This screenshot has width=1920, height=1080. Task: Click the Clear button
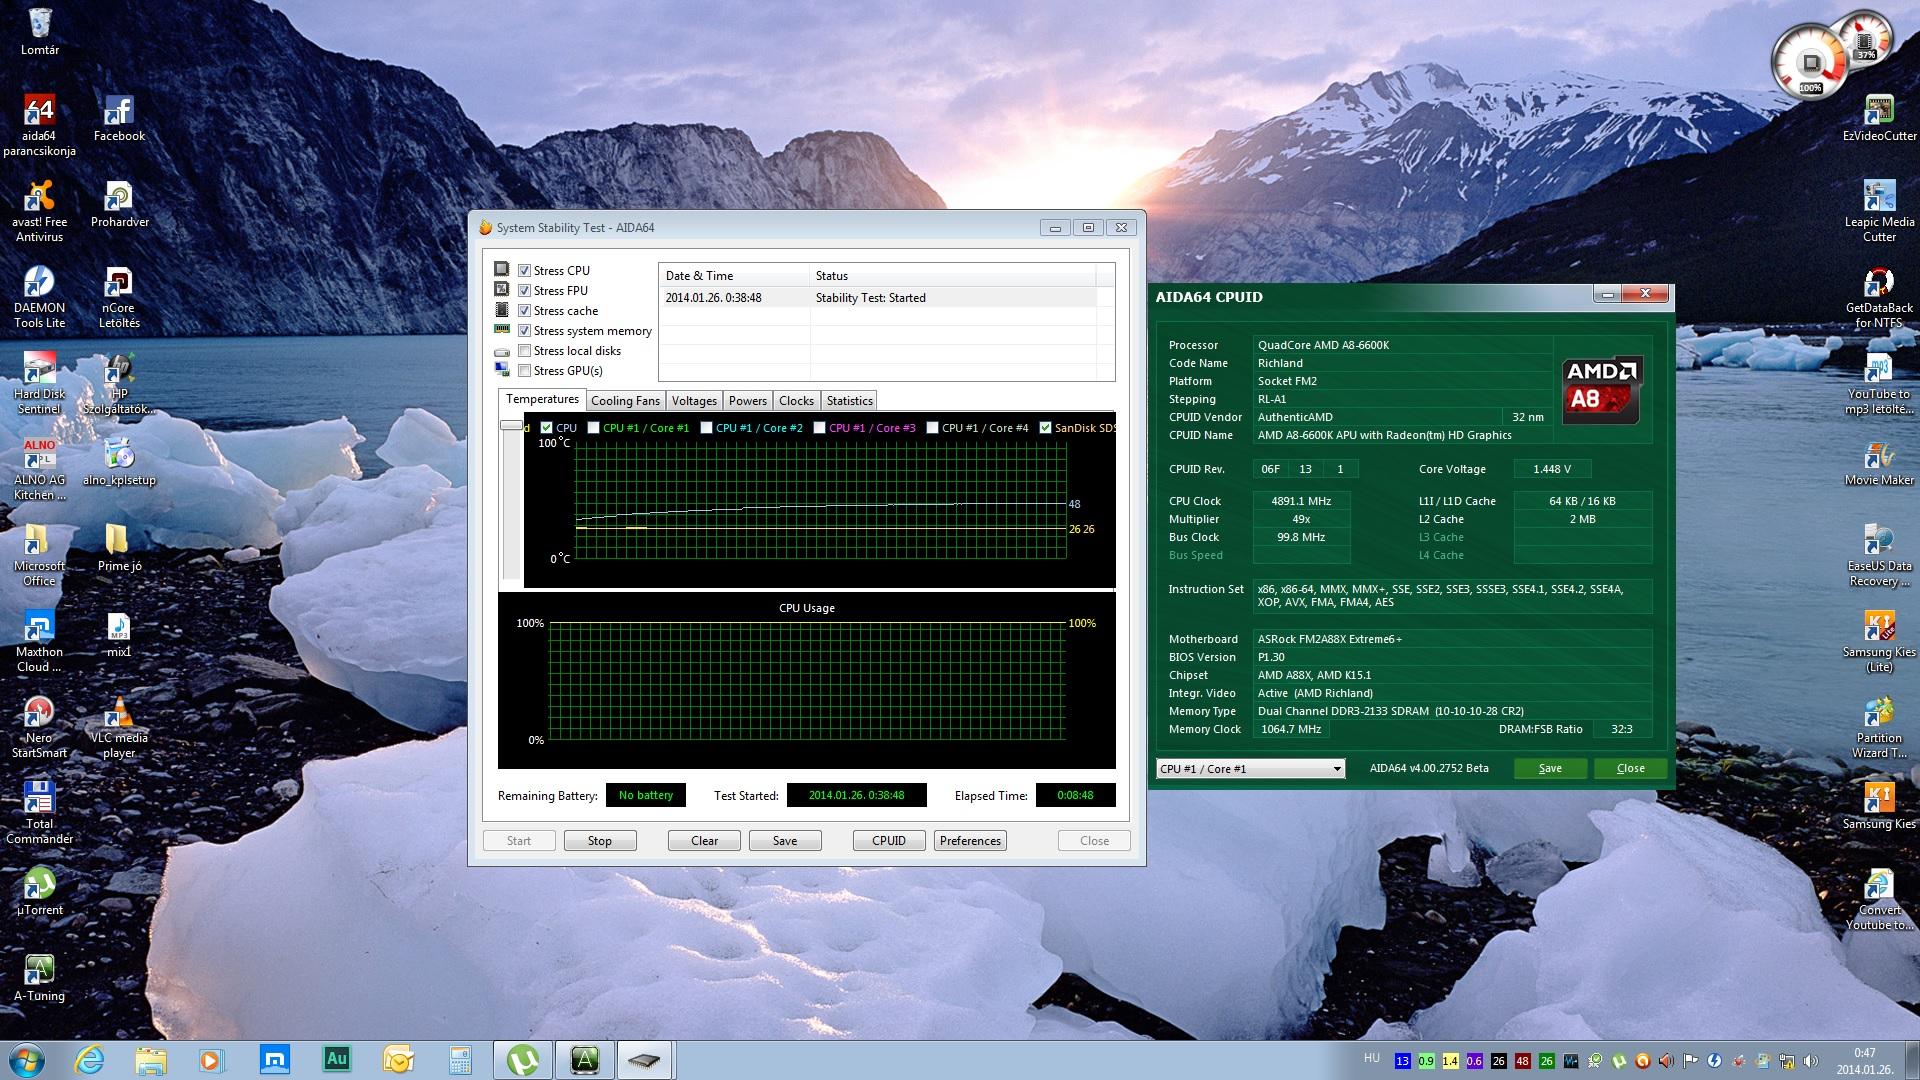click(704, 841)
